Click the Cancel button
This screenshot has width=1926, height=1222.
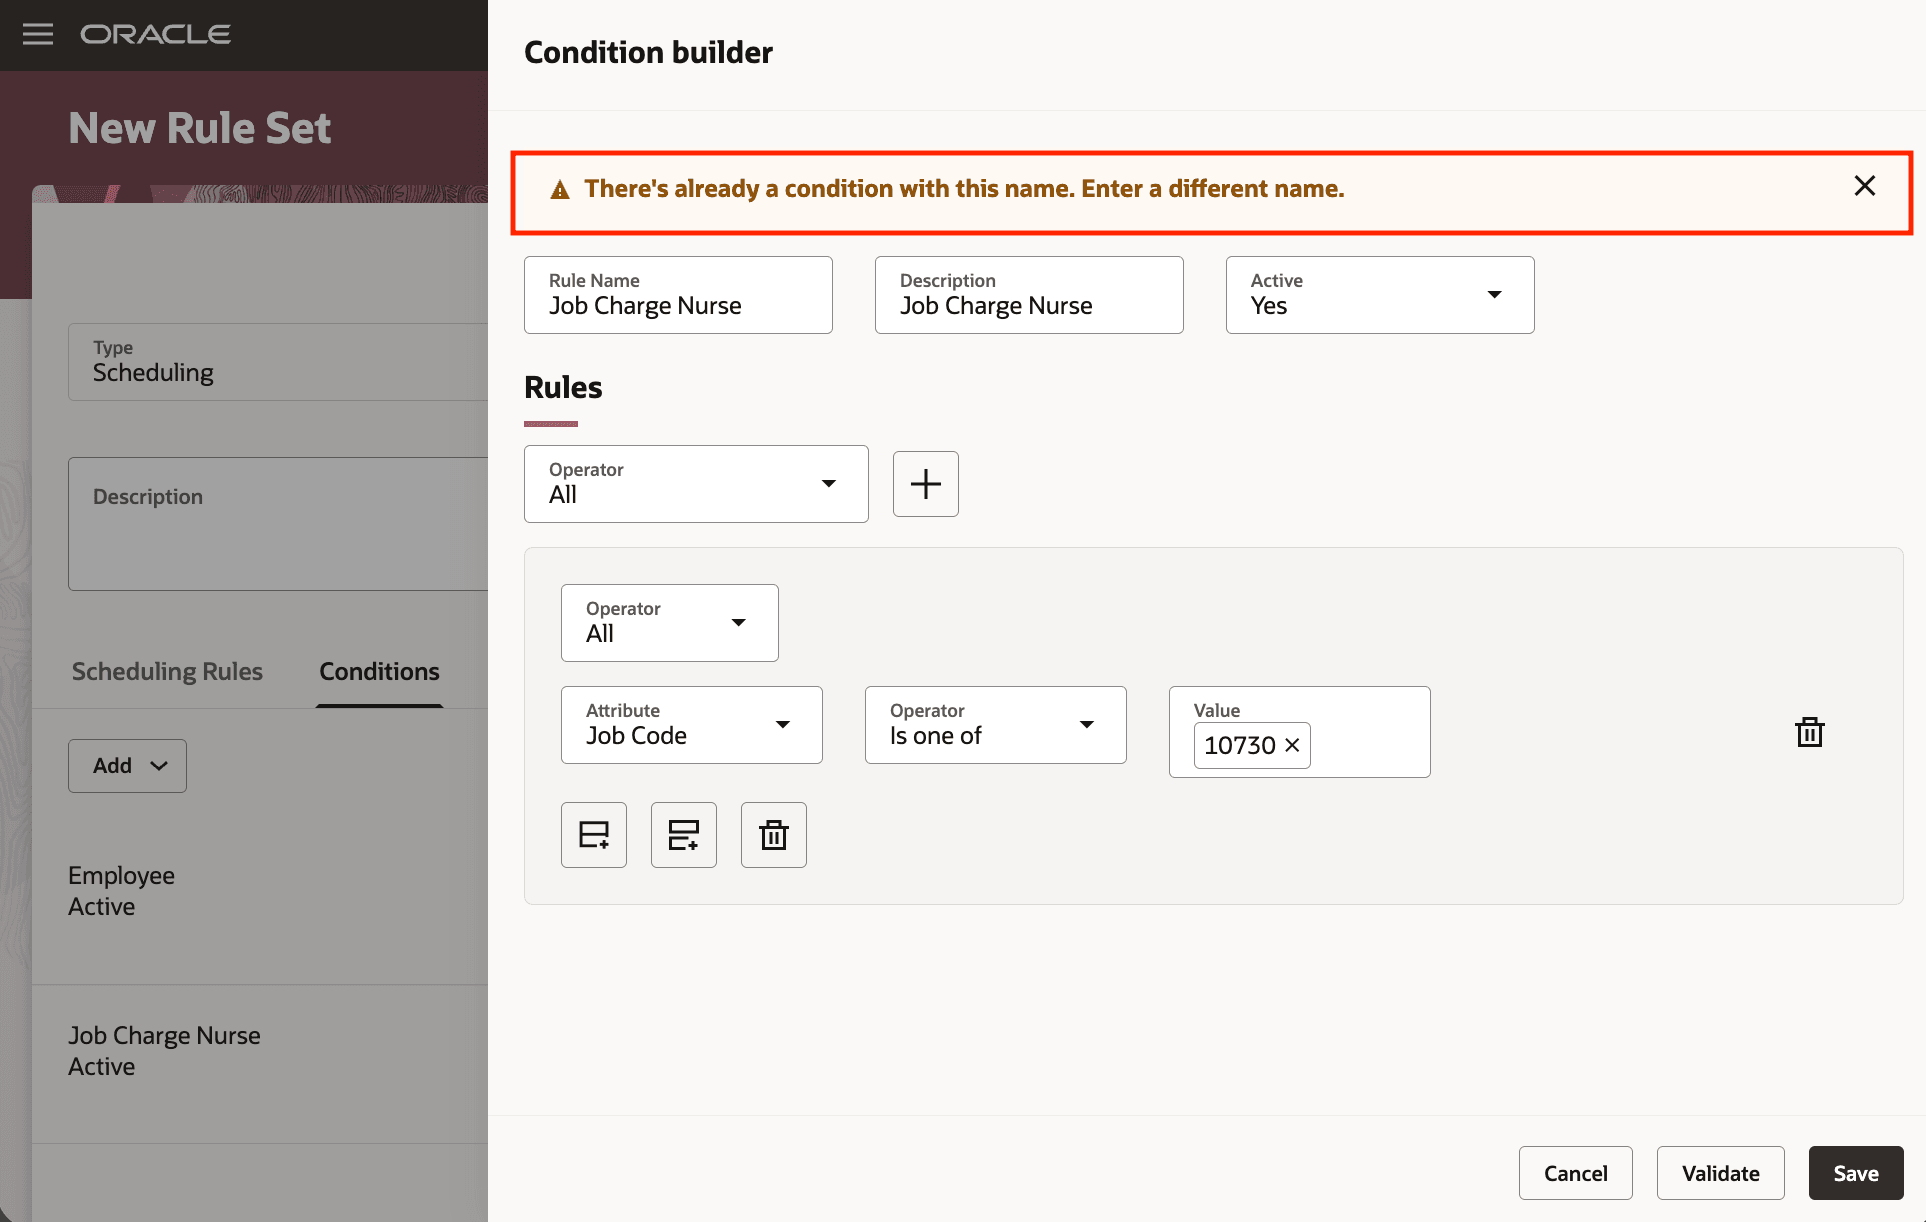(x=1575, y=1172)
